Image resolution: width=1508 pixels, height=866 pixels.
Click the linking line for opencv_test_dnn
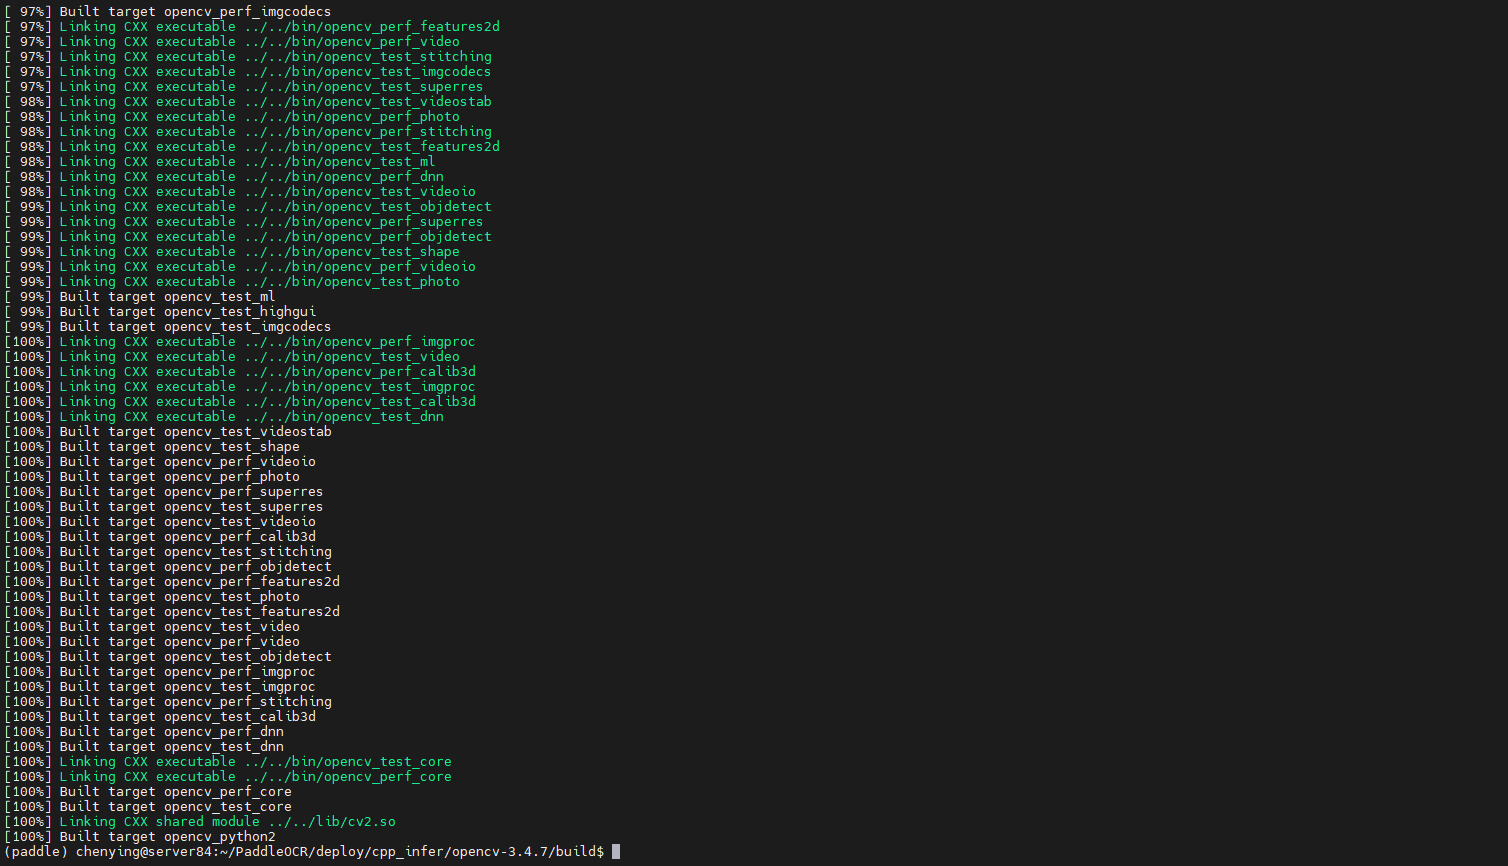click(x=224, y=417)
